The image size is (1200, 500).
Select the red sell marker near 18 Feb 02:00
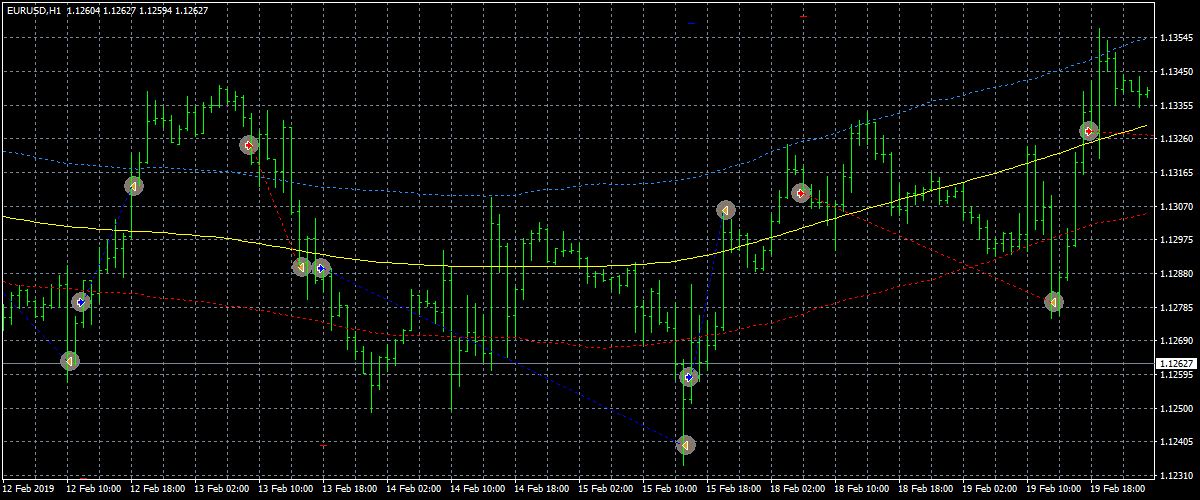coord(800,192)
